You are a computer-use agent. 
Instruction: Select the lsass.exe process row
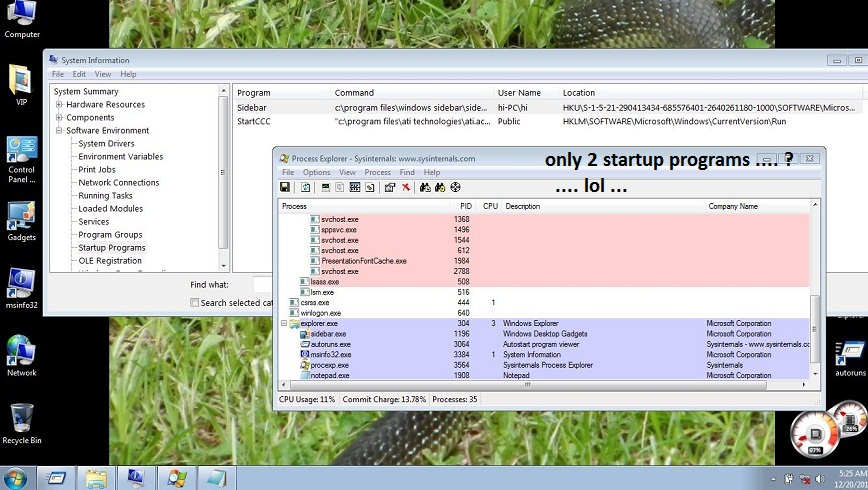(x=544, y=282)
